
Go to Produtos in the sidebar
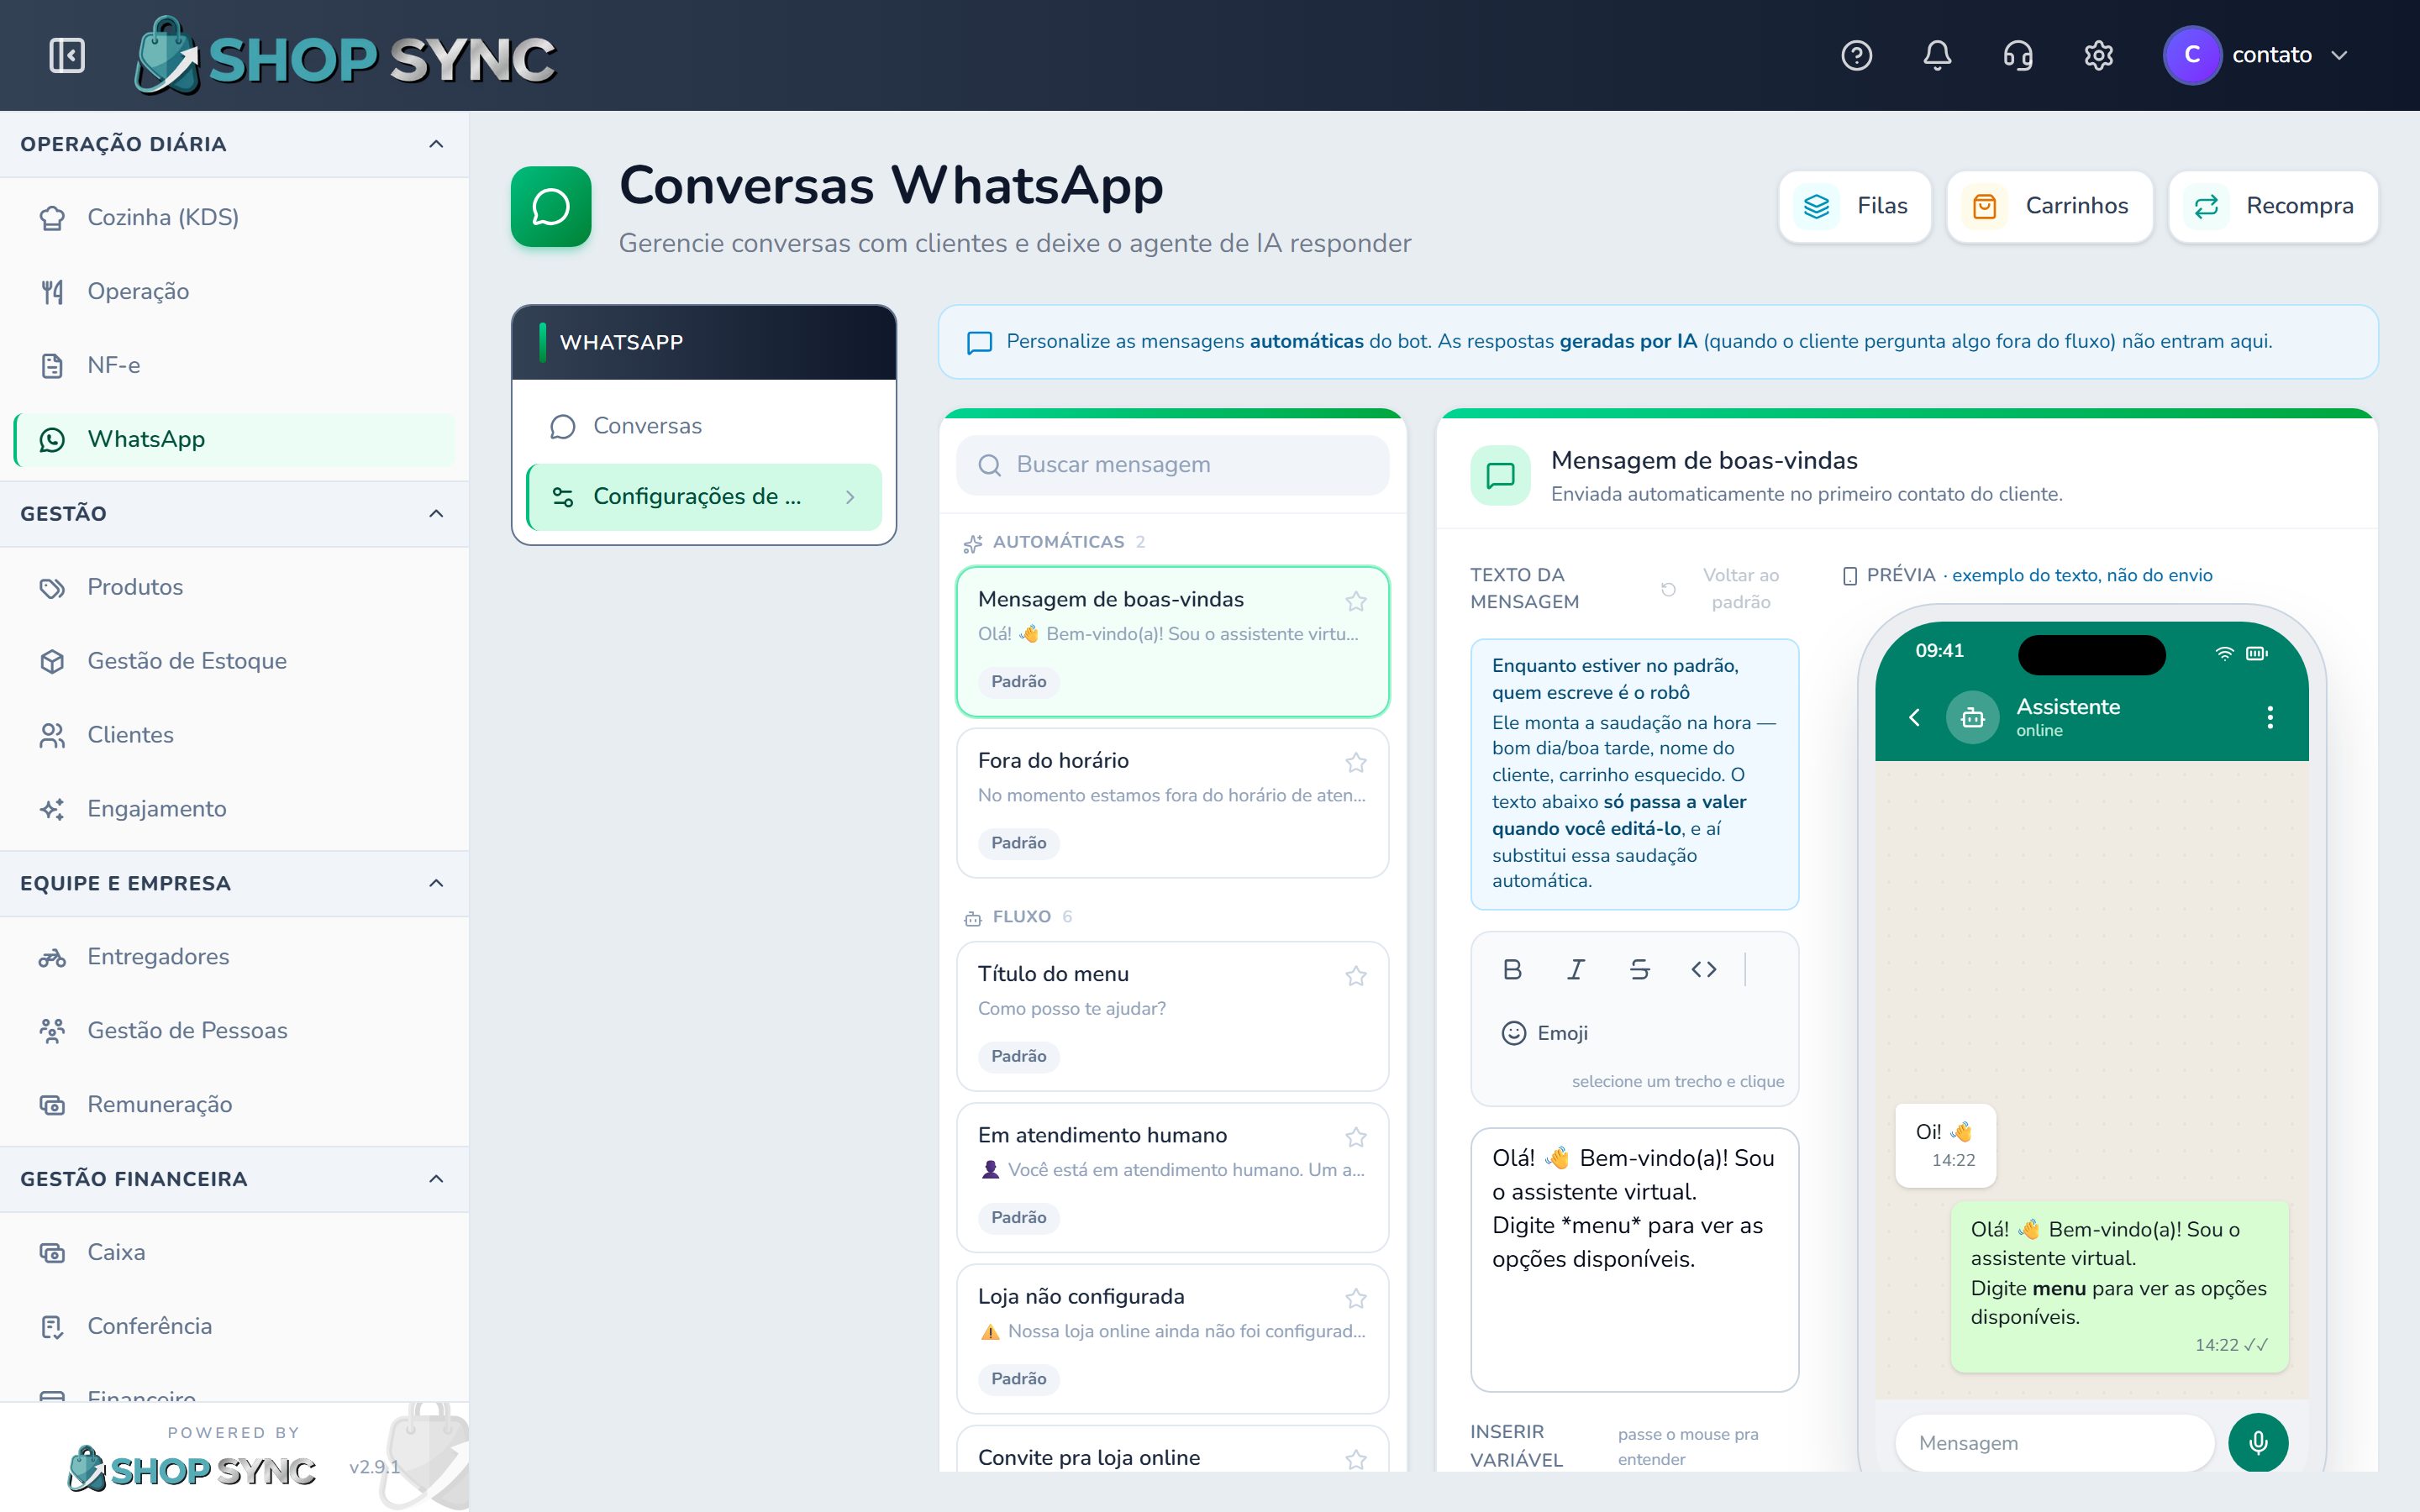pos(235,587)
